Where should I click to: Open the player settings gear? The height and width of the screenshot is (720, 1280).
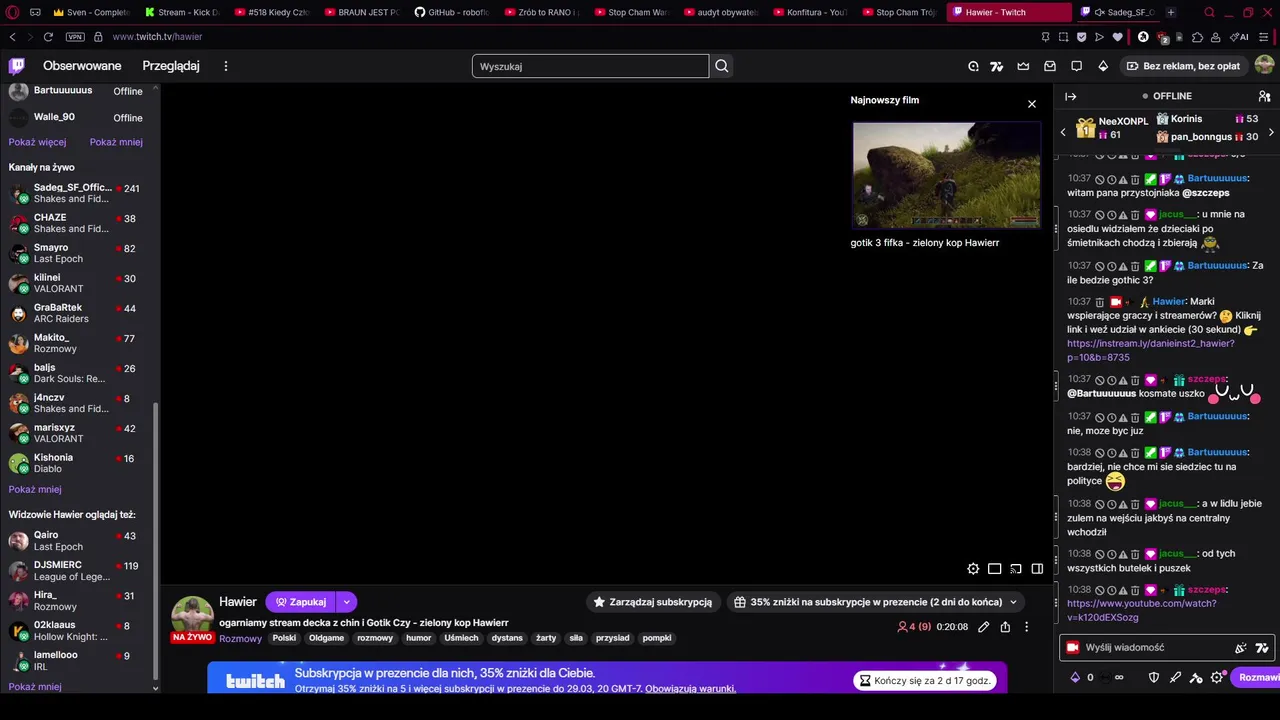pos(973,569)
